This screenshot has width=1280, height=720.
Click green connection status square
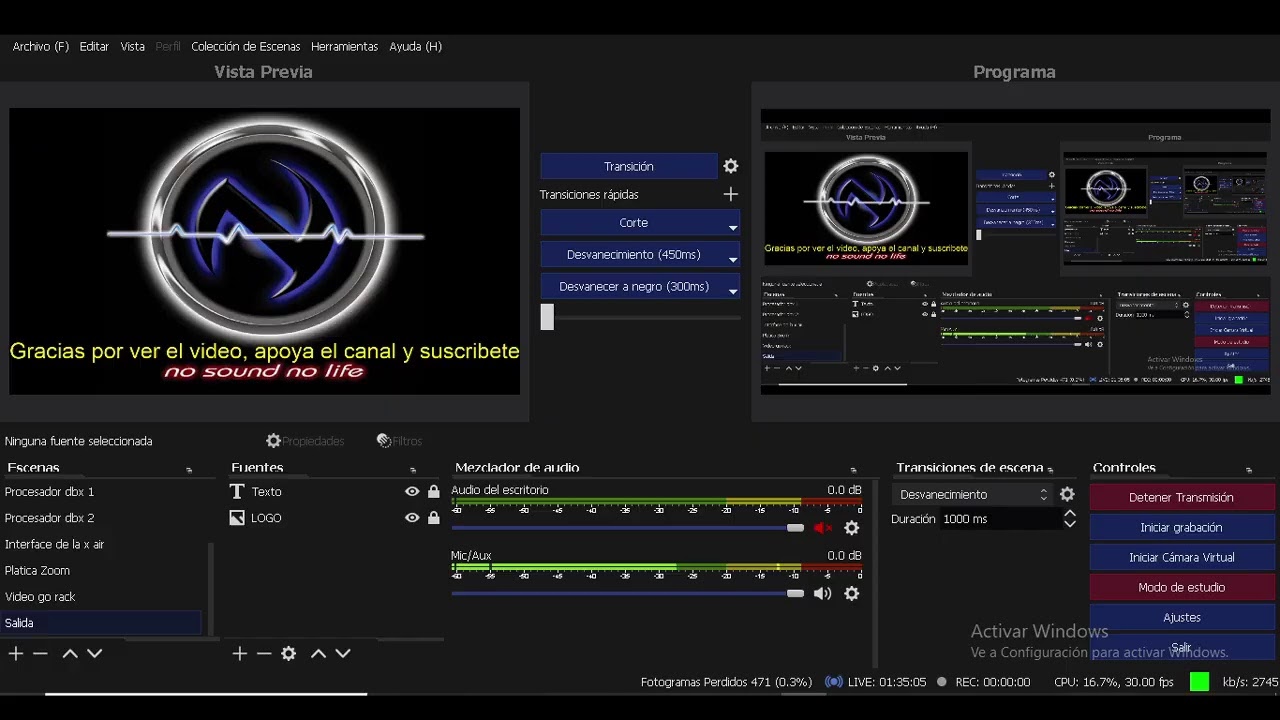[x=1200, y=682]
